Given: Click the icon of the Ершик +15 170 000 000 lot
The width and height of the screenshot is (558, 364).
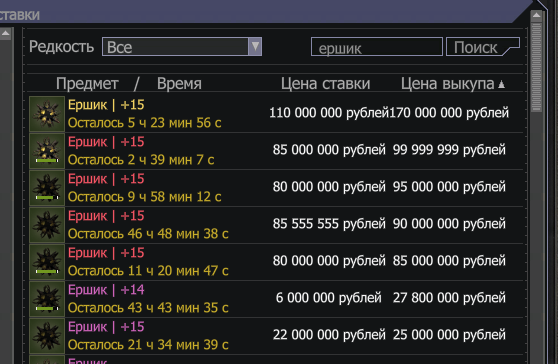Looking at the screenshot, I should pos(47,114).
